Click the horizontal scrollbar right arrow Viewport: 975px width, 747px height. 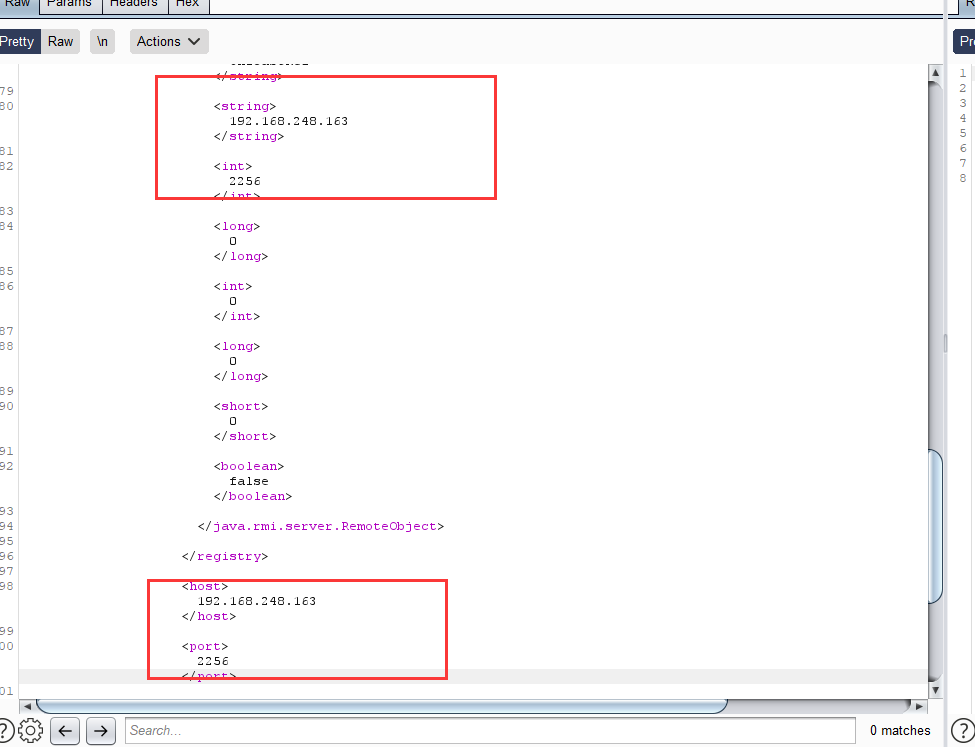tap(920, 707)
